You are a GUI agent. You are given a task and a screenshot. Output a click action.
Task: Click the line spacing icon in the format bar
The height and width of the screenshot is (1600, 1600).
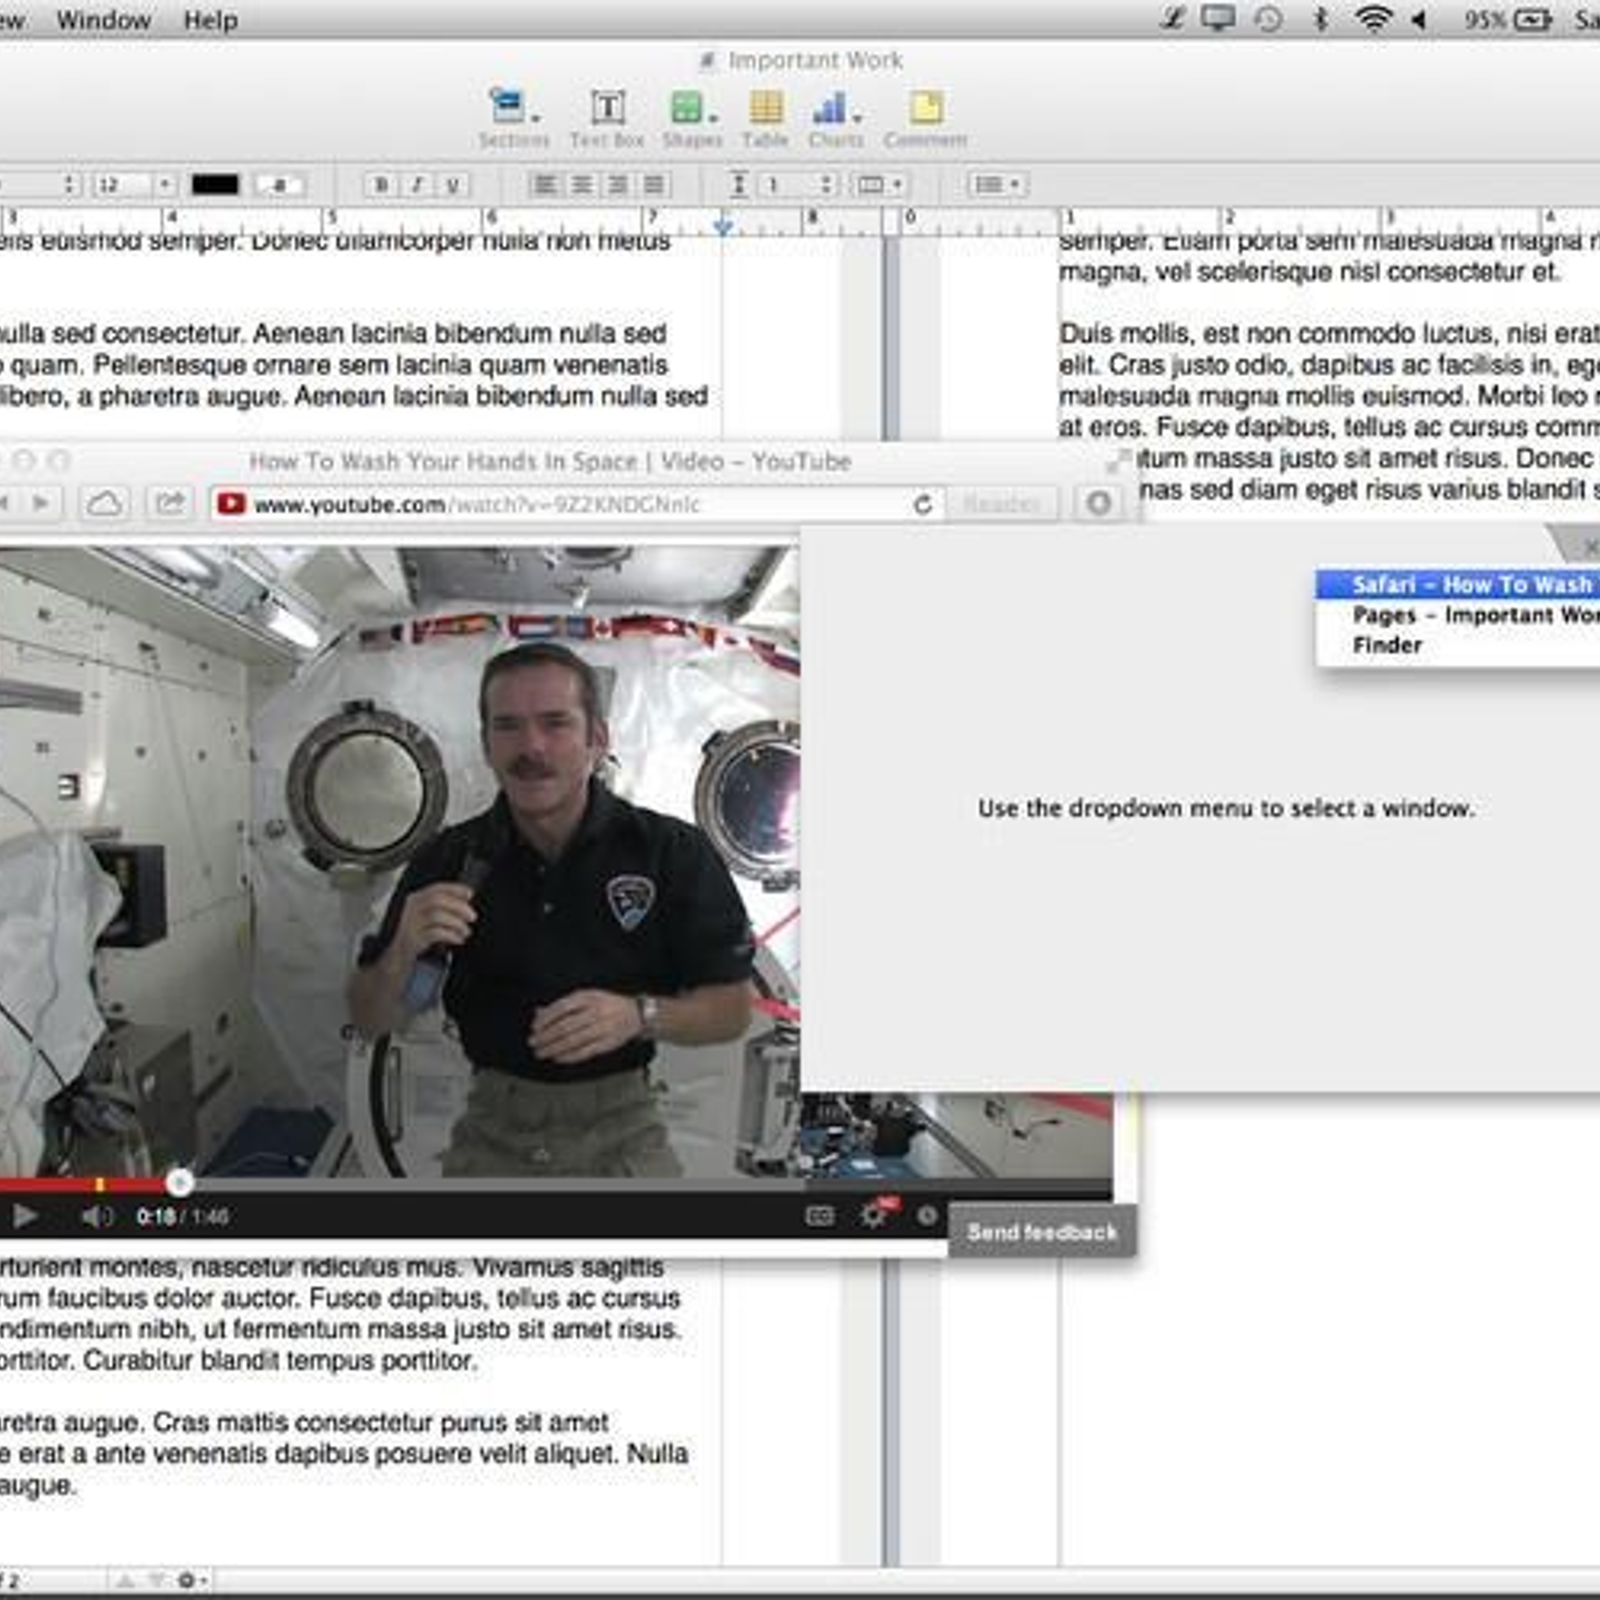[x=738, y=185]
